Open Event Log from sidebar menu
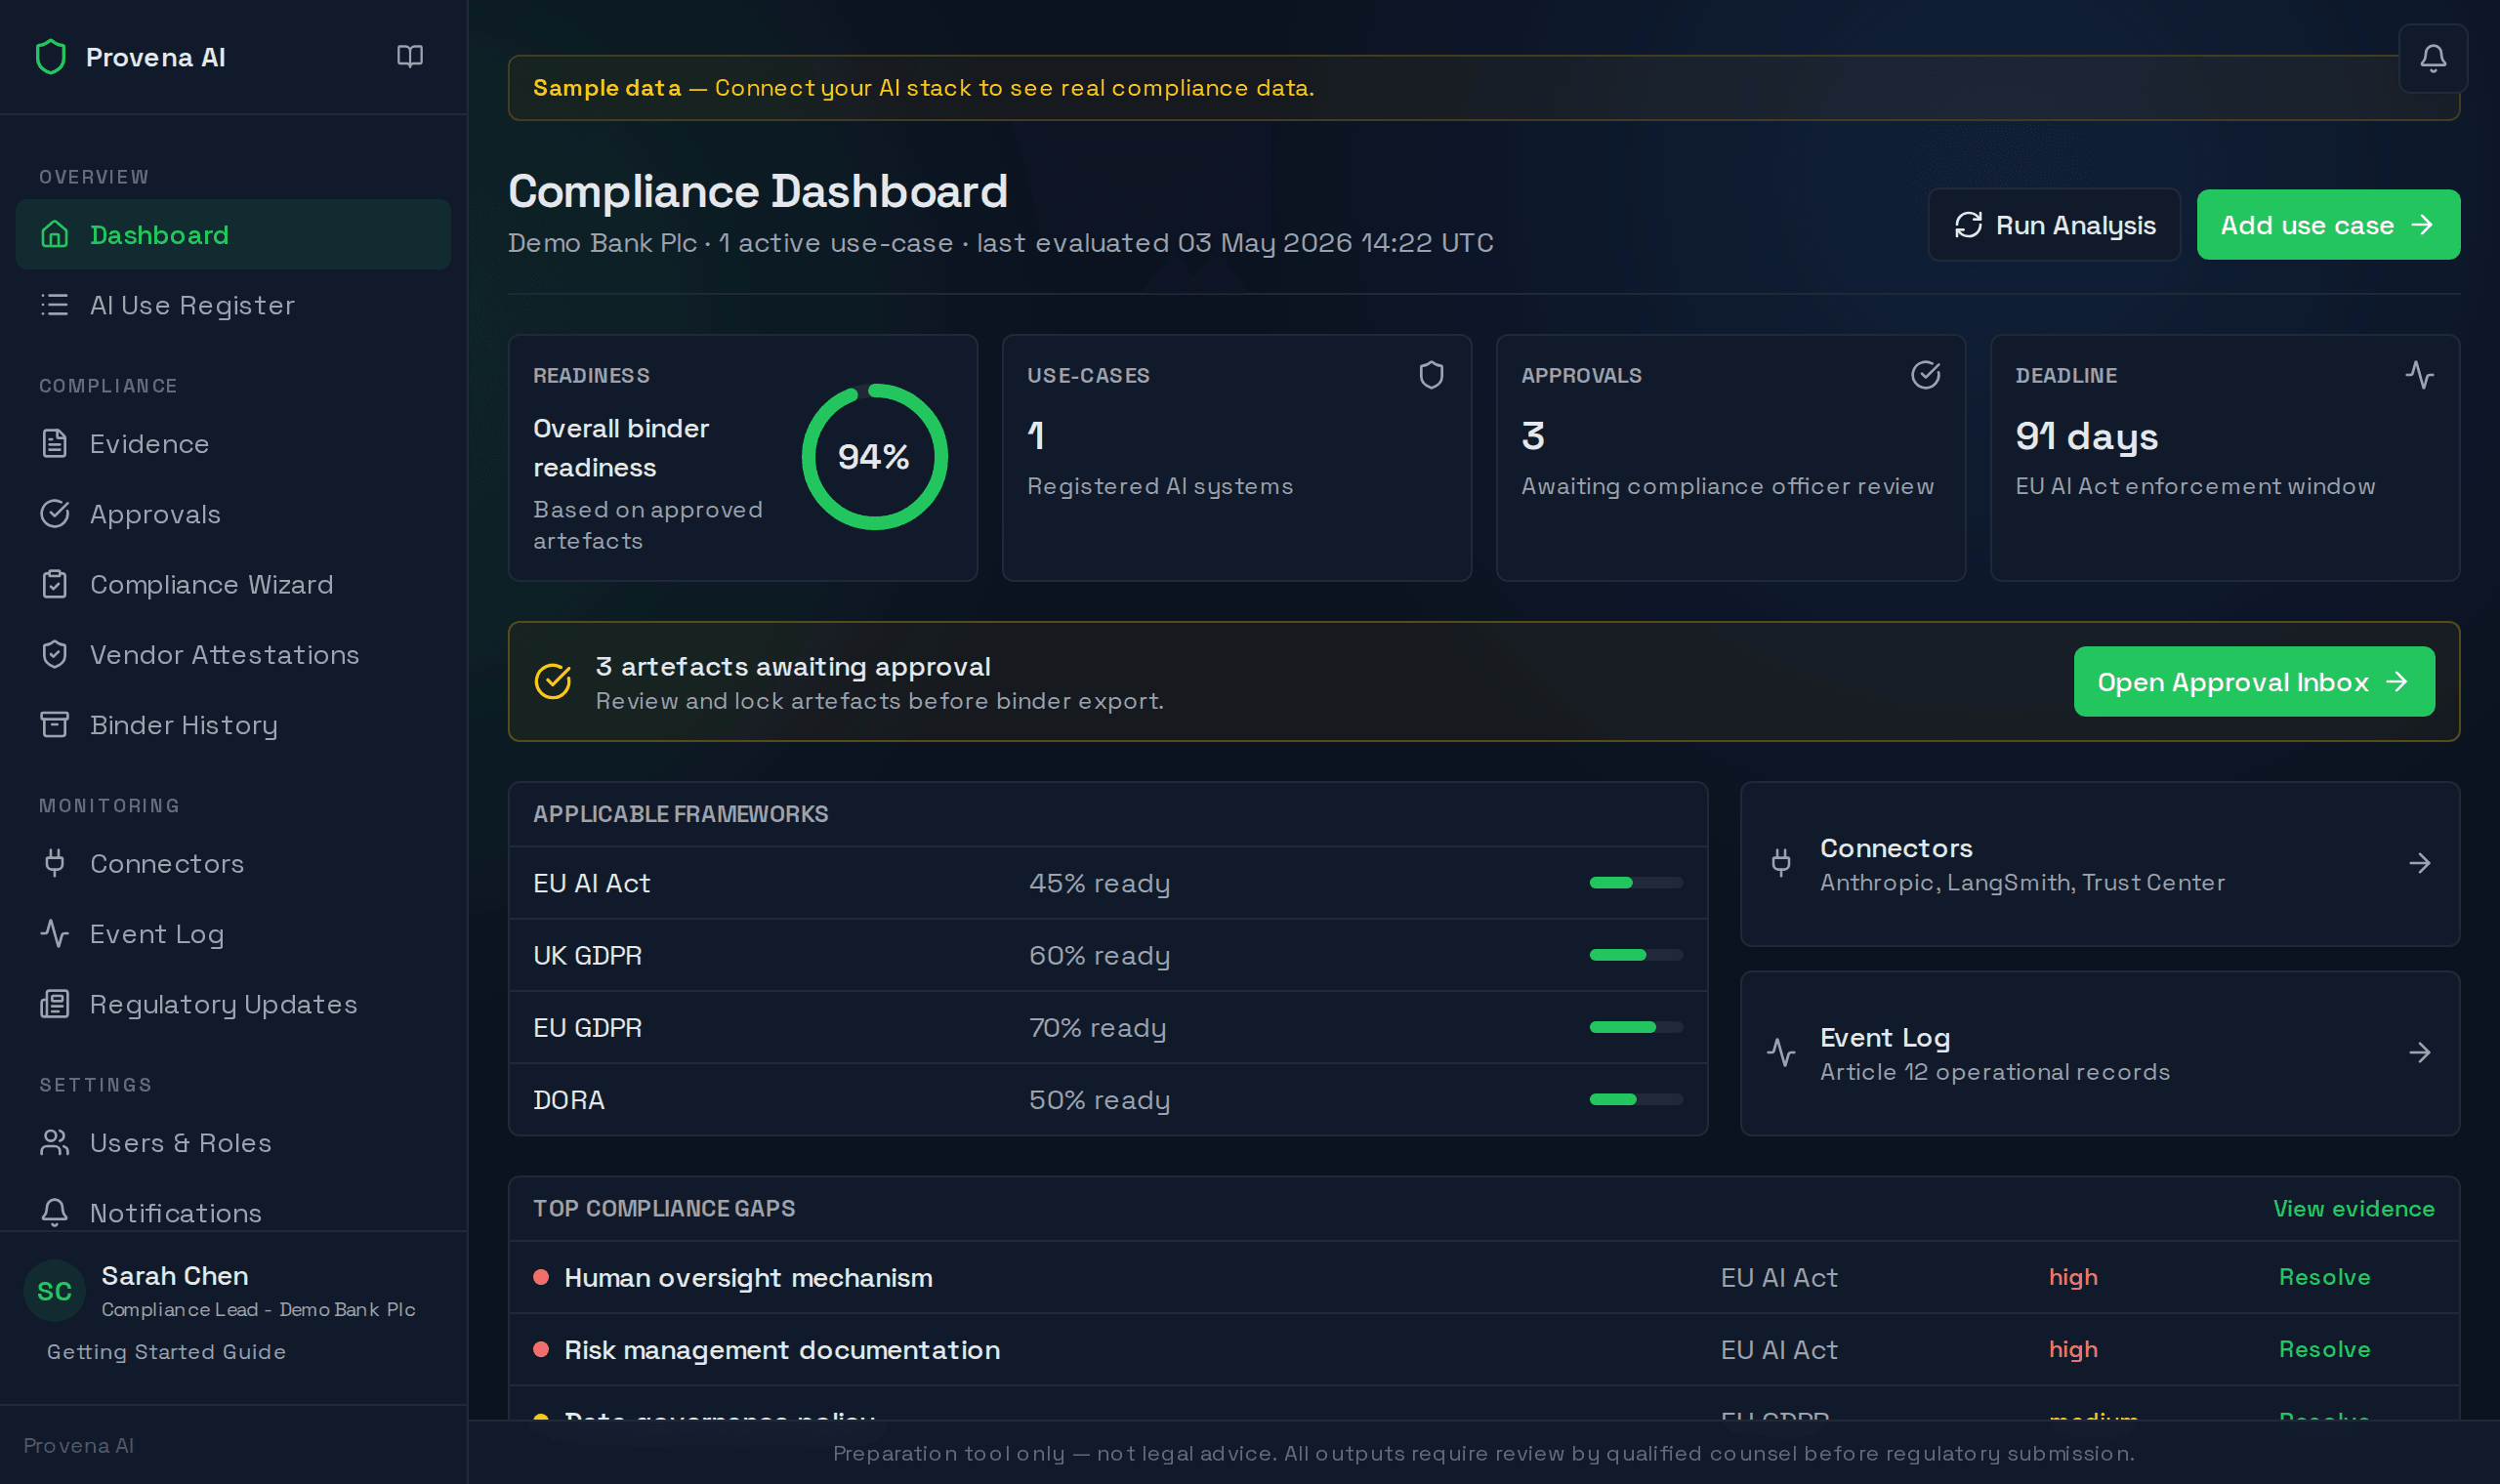Screen dimensions: 2500x1484 (233, 933)
